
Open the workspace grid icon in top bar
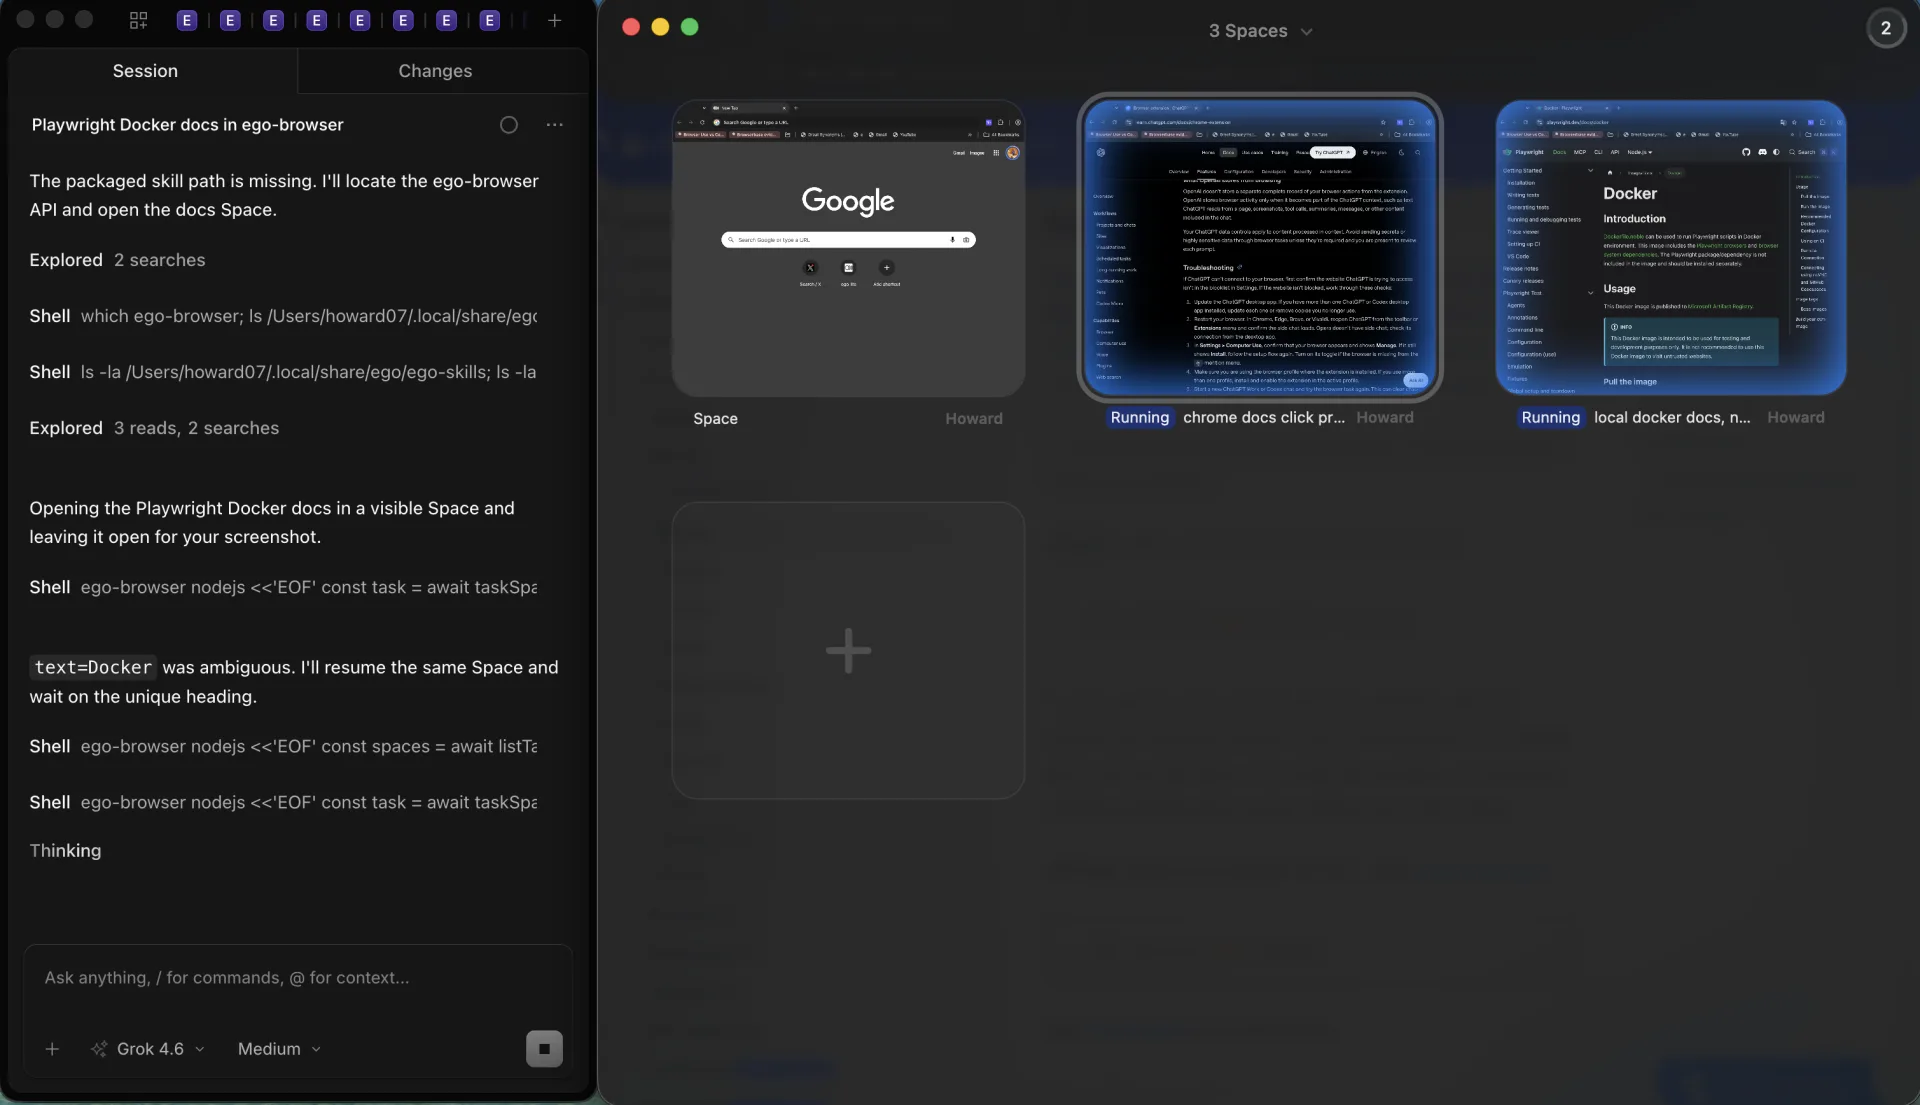138,20
